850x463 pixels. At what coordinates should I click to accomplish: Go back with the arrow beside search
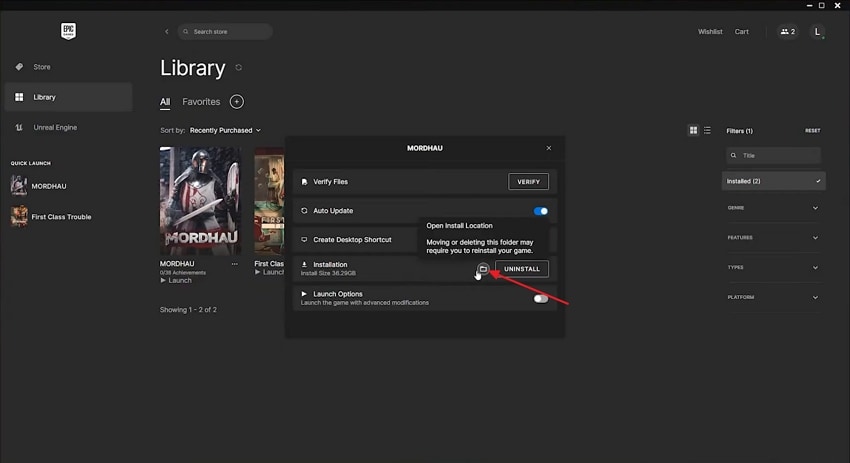(166, 31)
